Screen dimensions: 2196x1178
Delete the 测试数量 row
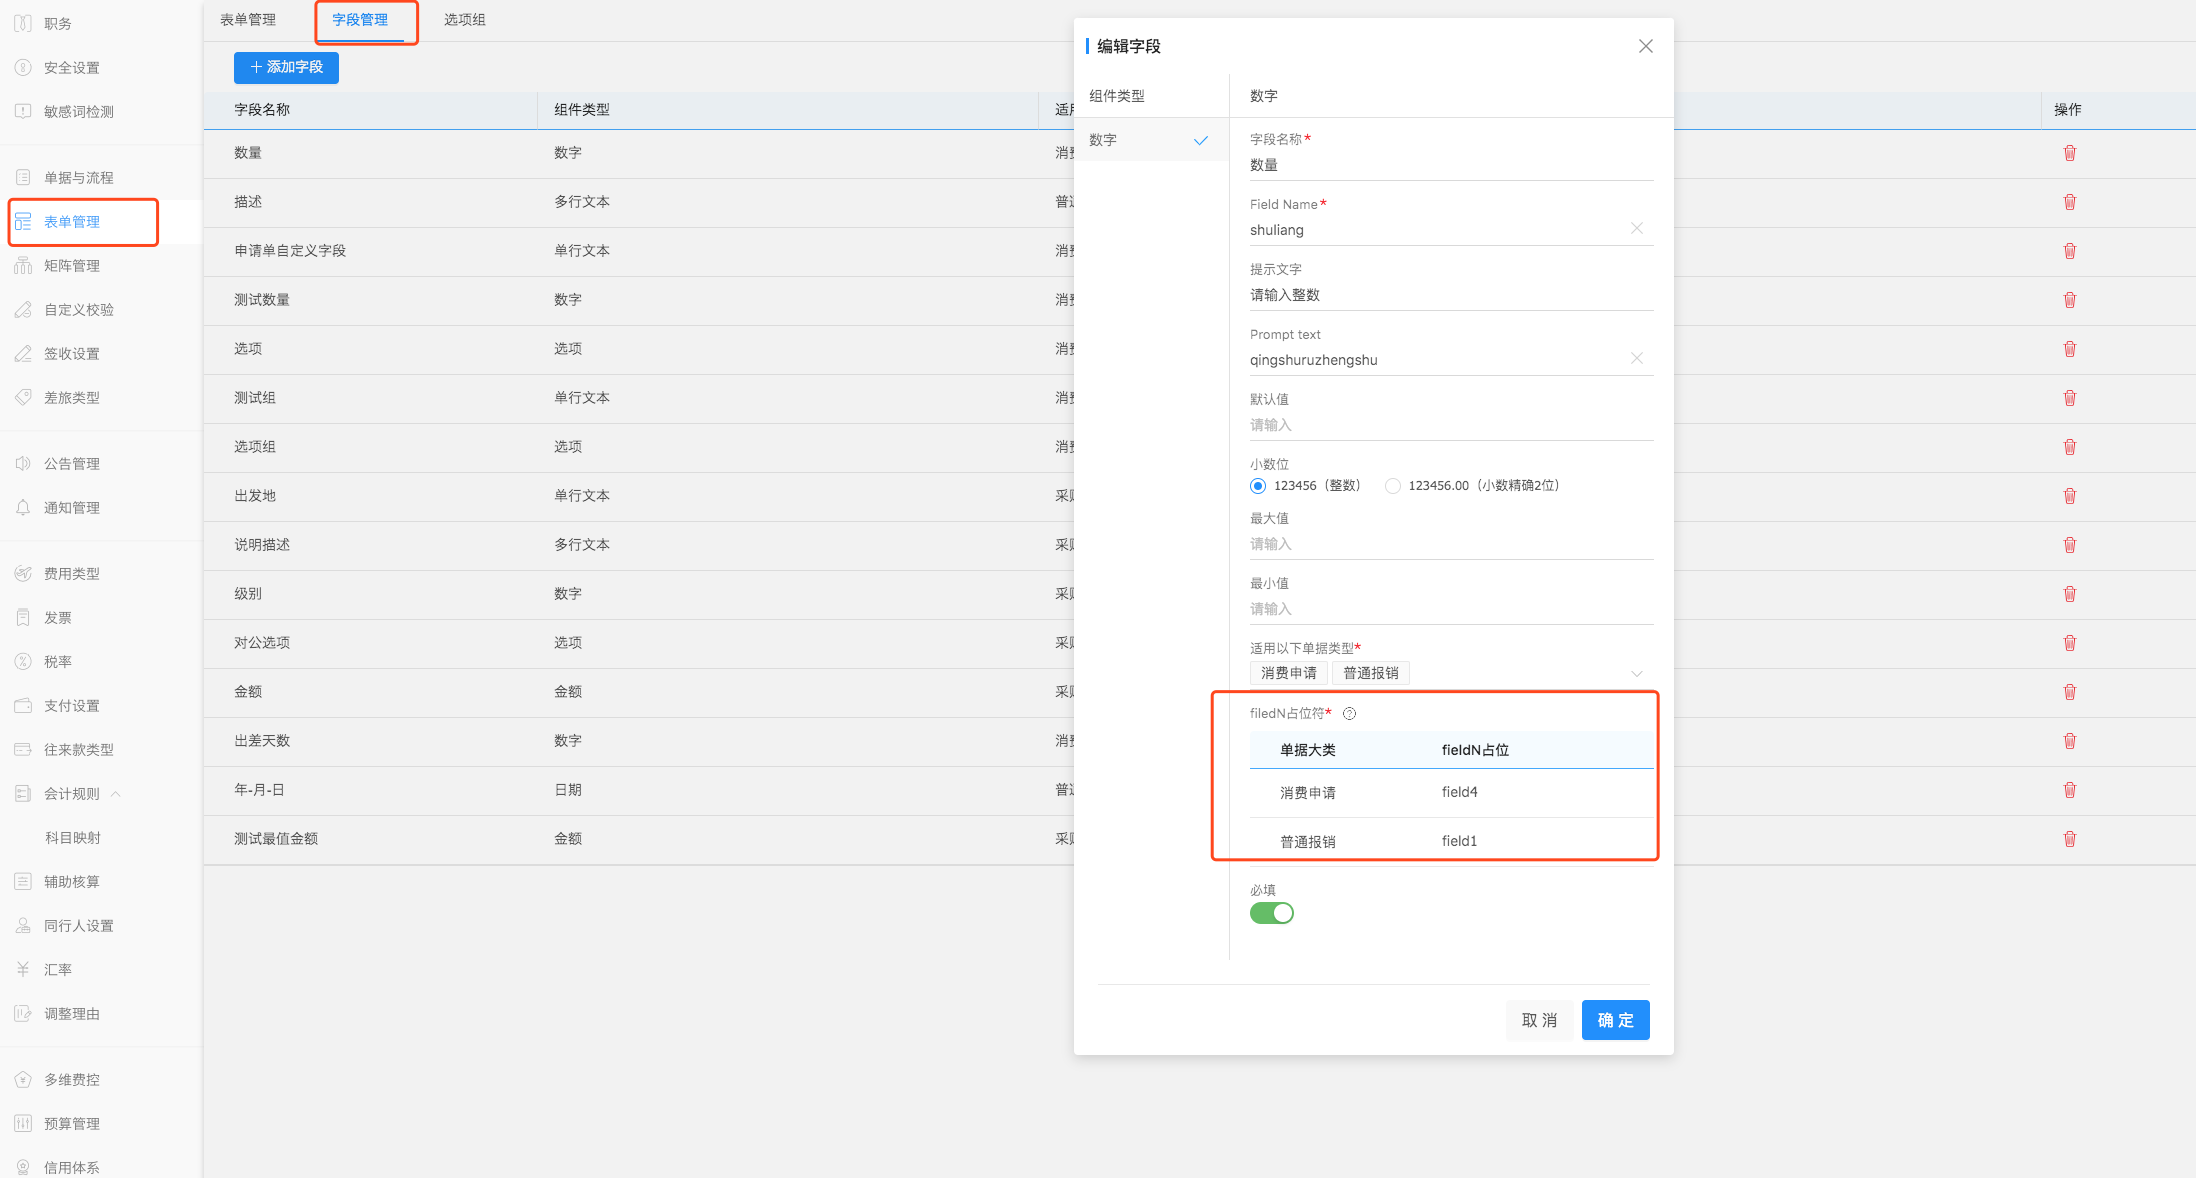point(2070,300)
